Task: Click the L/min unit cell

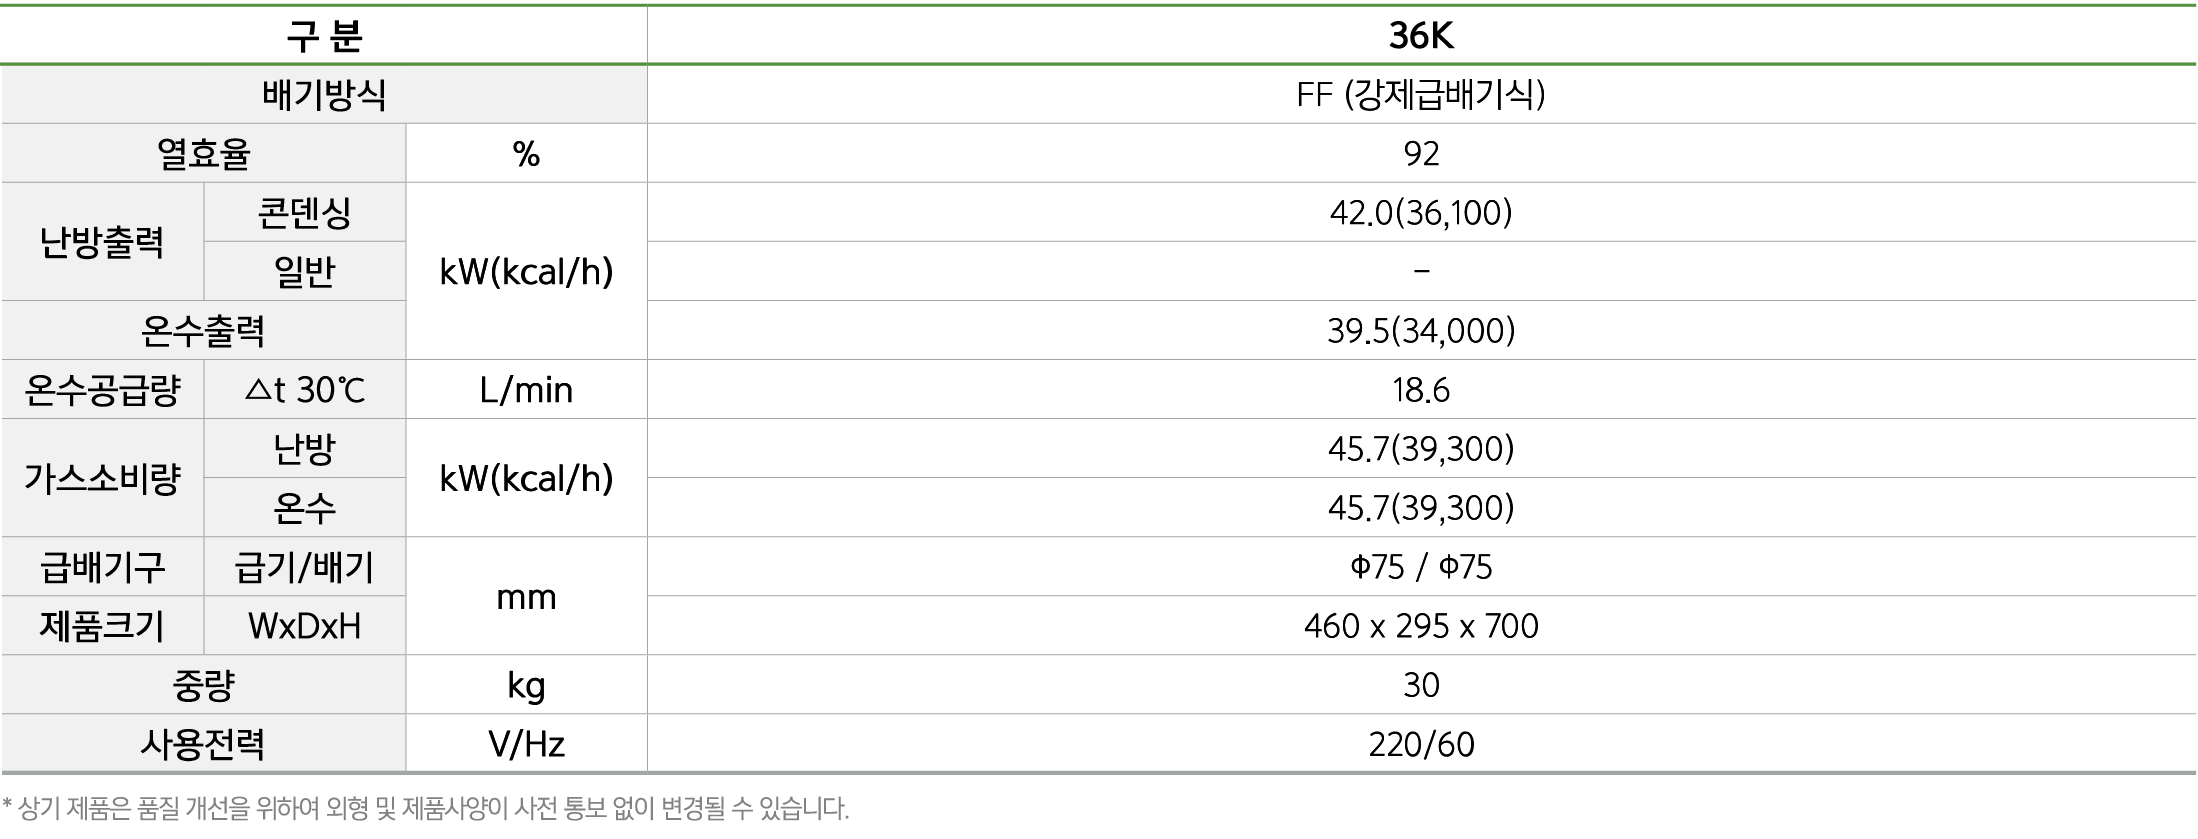Action: (x=526, y=390)
